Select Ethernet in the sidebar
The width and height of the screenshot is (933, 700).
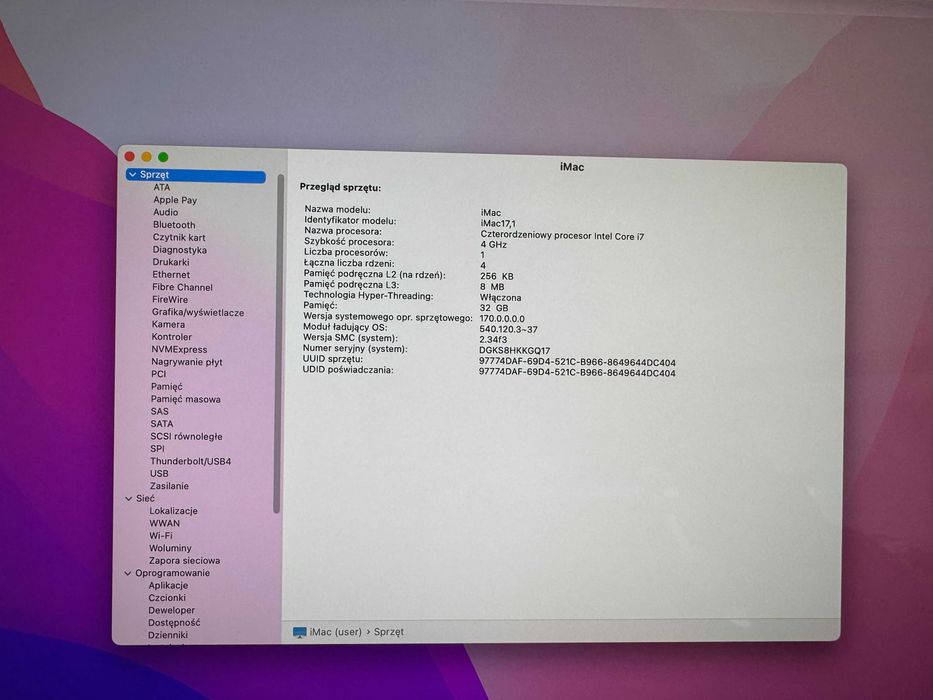coord(171,275)
